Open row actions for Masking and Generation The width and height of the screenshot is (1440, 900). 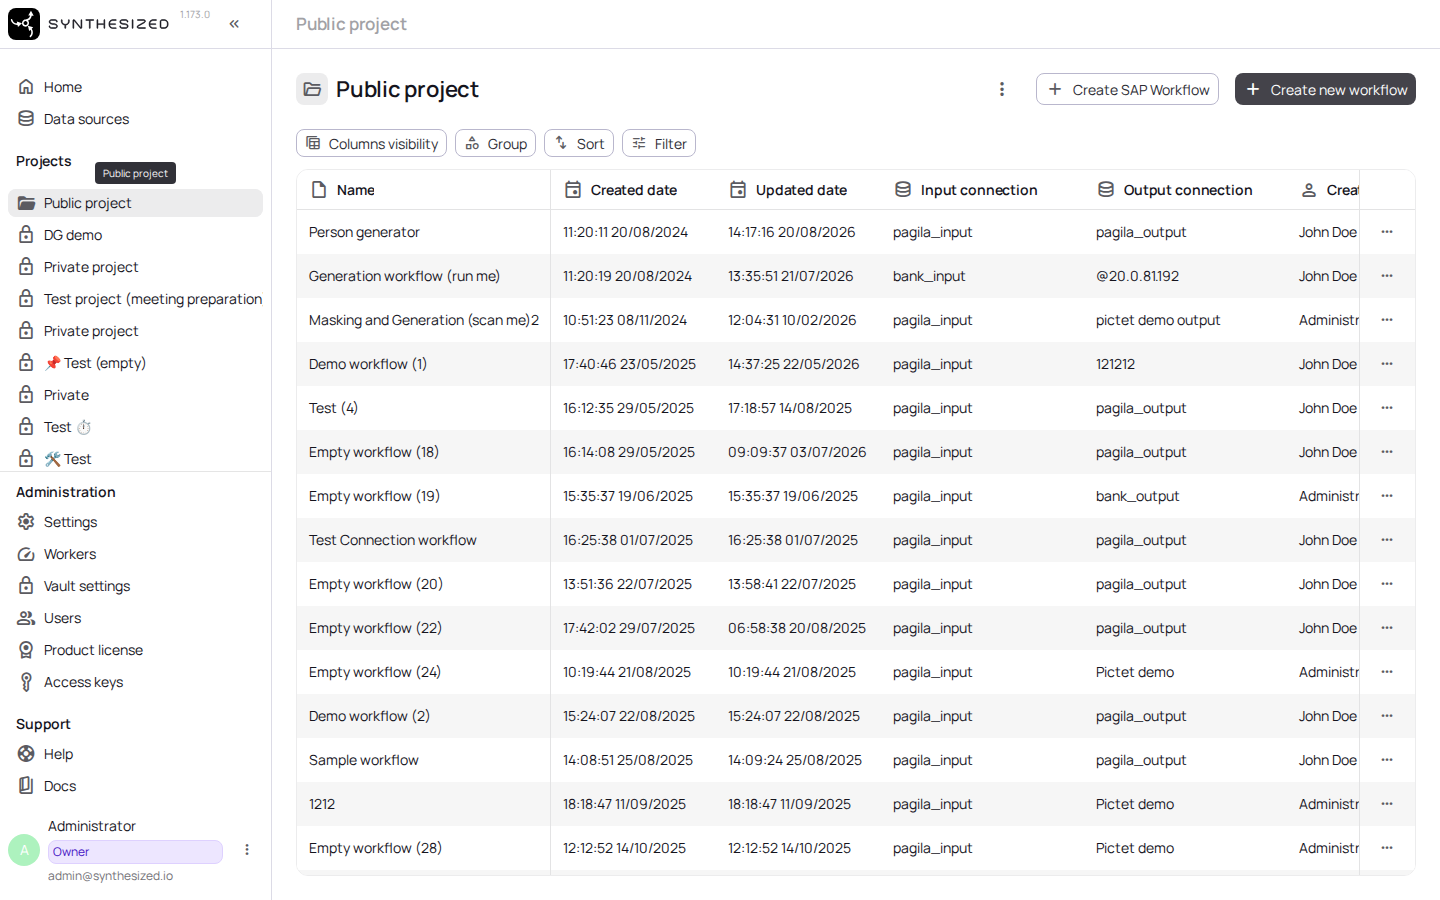[1387, 320]
